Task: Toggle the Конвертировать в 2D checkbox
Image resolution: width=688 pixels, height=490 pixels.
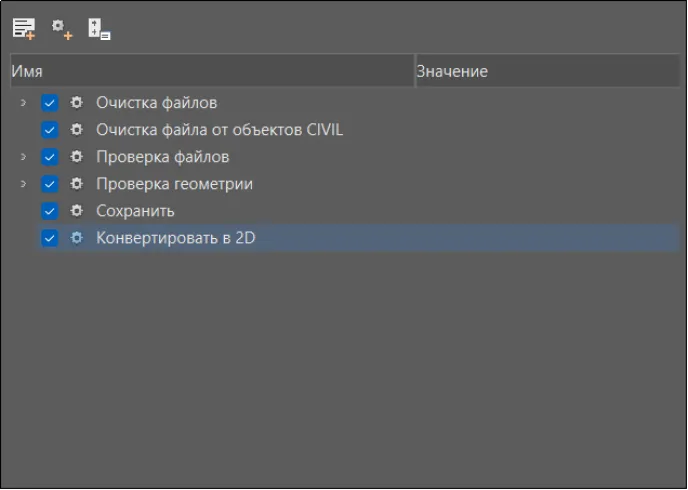Action: click(x=50, y=238)
